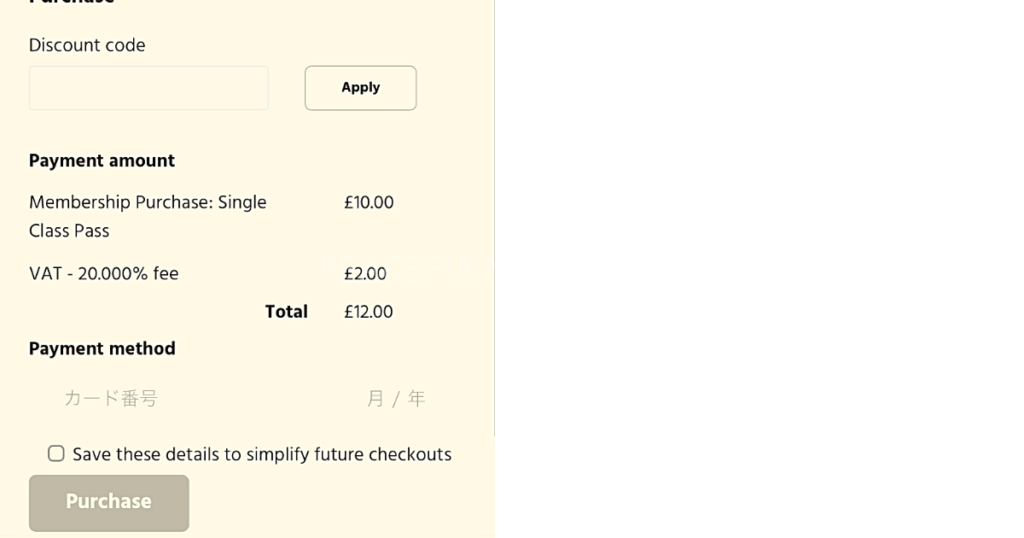Click the "Payment method" heading

102,349
